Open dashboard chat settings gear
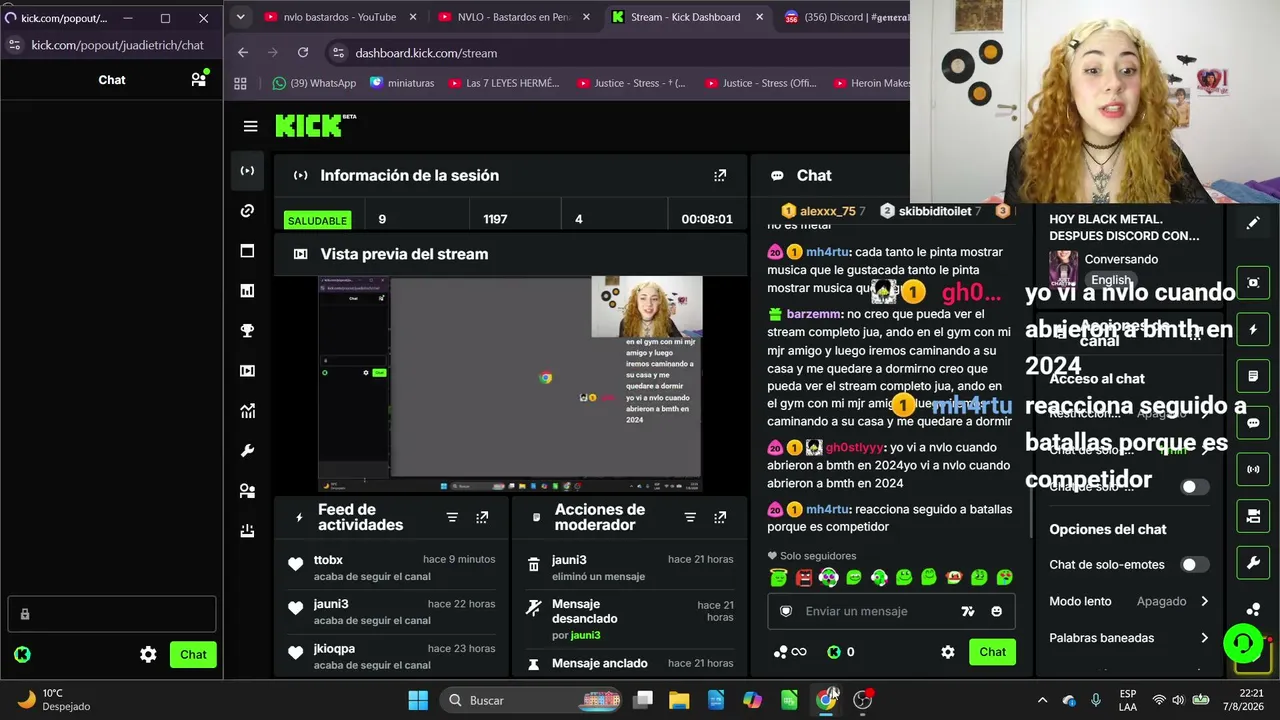 tap(948, 652)
